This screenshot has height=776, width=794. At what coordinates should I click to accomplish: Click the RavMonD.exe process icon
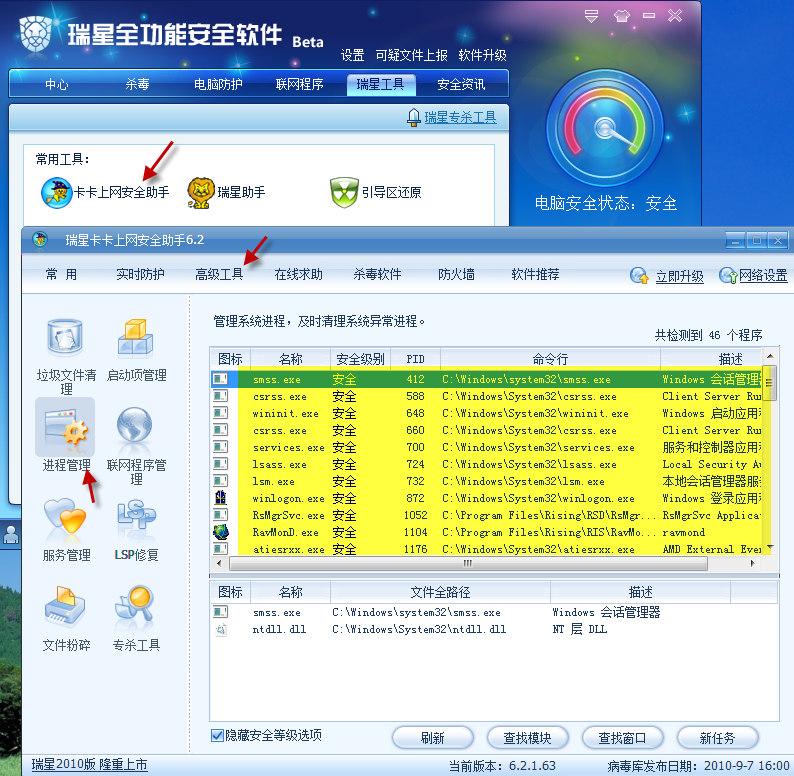(x=220, y=532)
